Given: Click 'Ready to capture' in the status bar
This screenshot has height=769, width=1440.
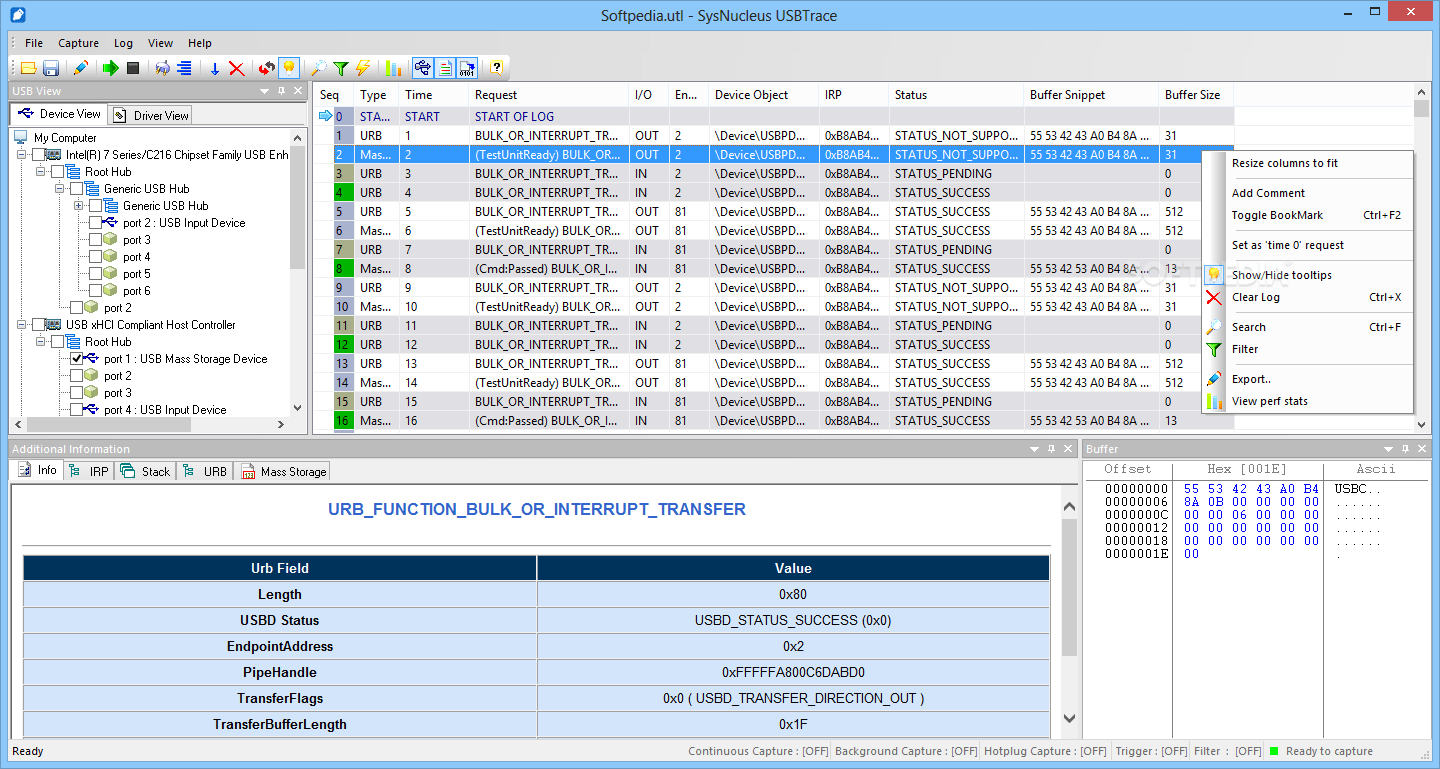Looking at the screenshot, I should point(1329,751).
